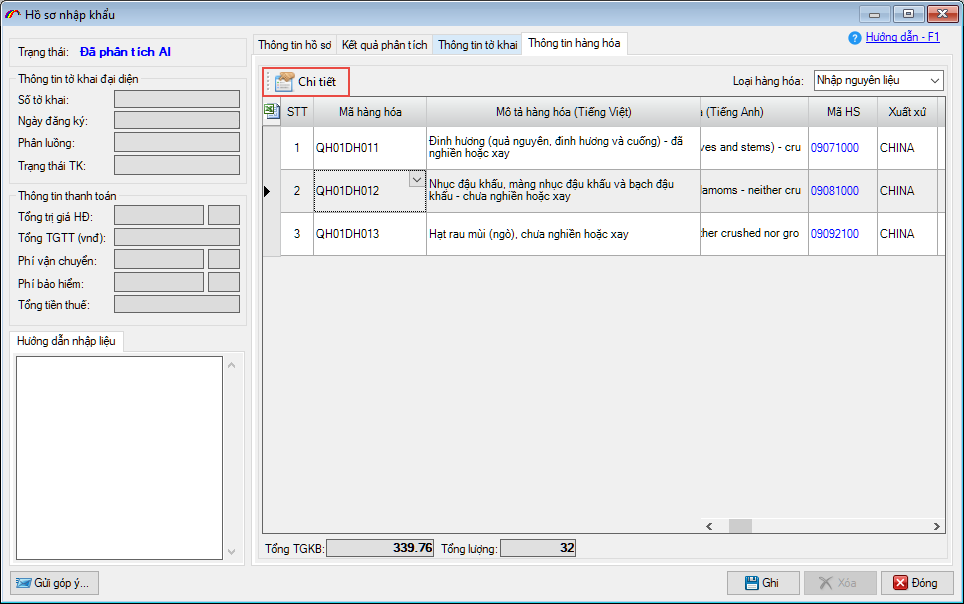964x604 pixels.
Task: Click HS code 09092100 in row 3
Action: 834,234
